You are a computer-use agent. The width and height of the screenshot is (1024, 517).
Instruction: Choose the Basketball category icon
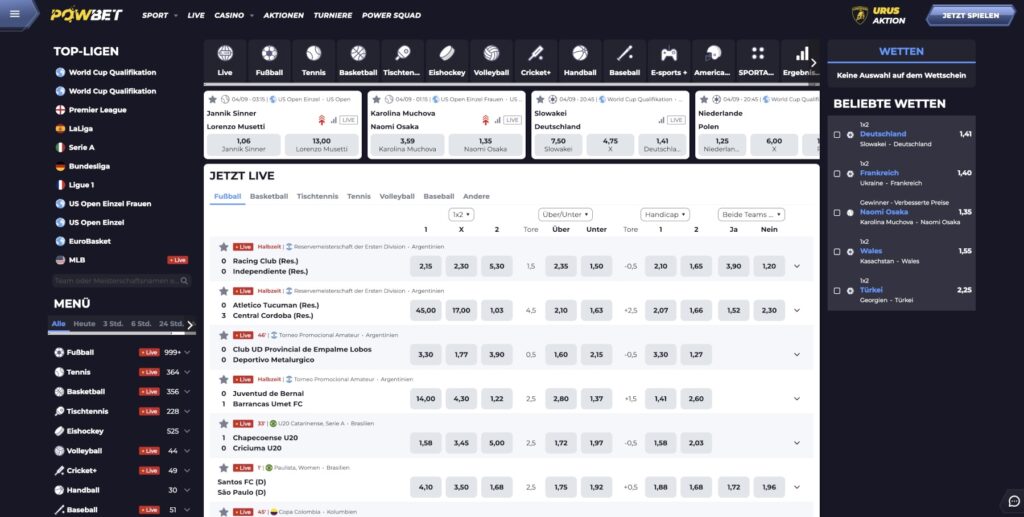click(x=358, y=59)
